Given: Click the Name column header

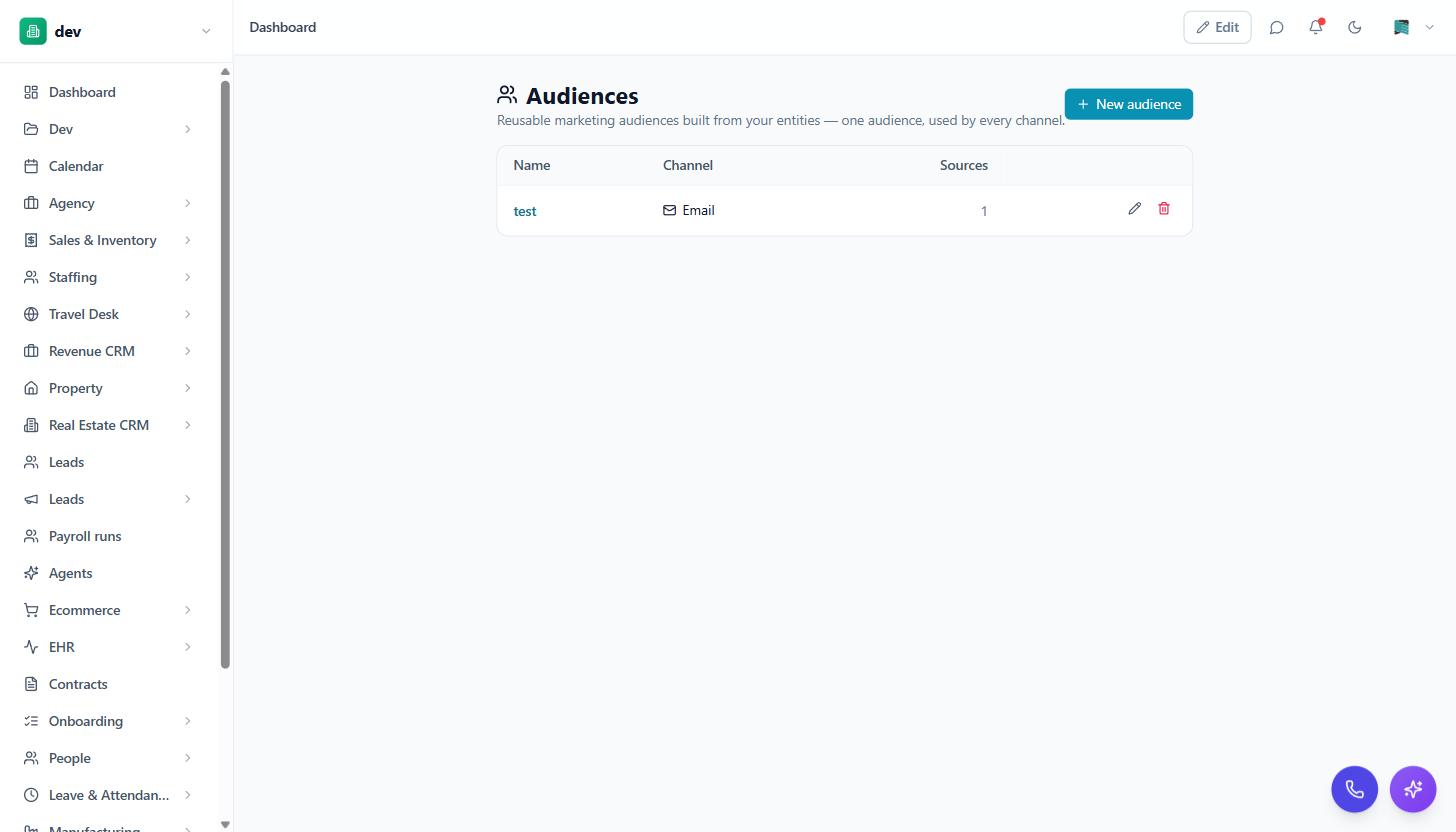Looking at the screenshot, I should pos(532,165).
